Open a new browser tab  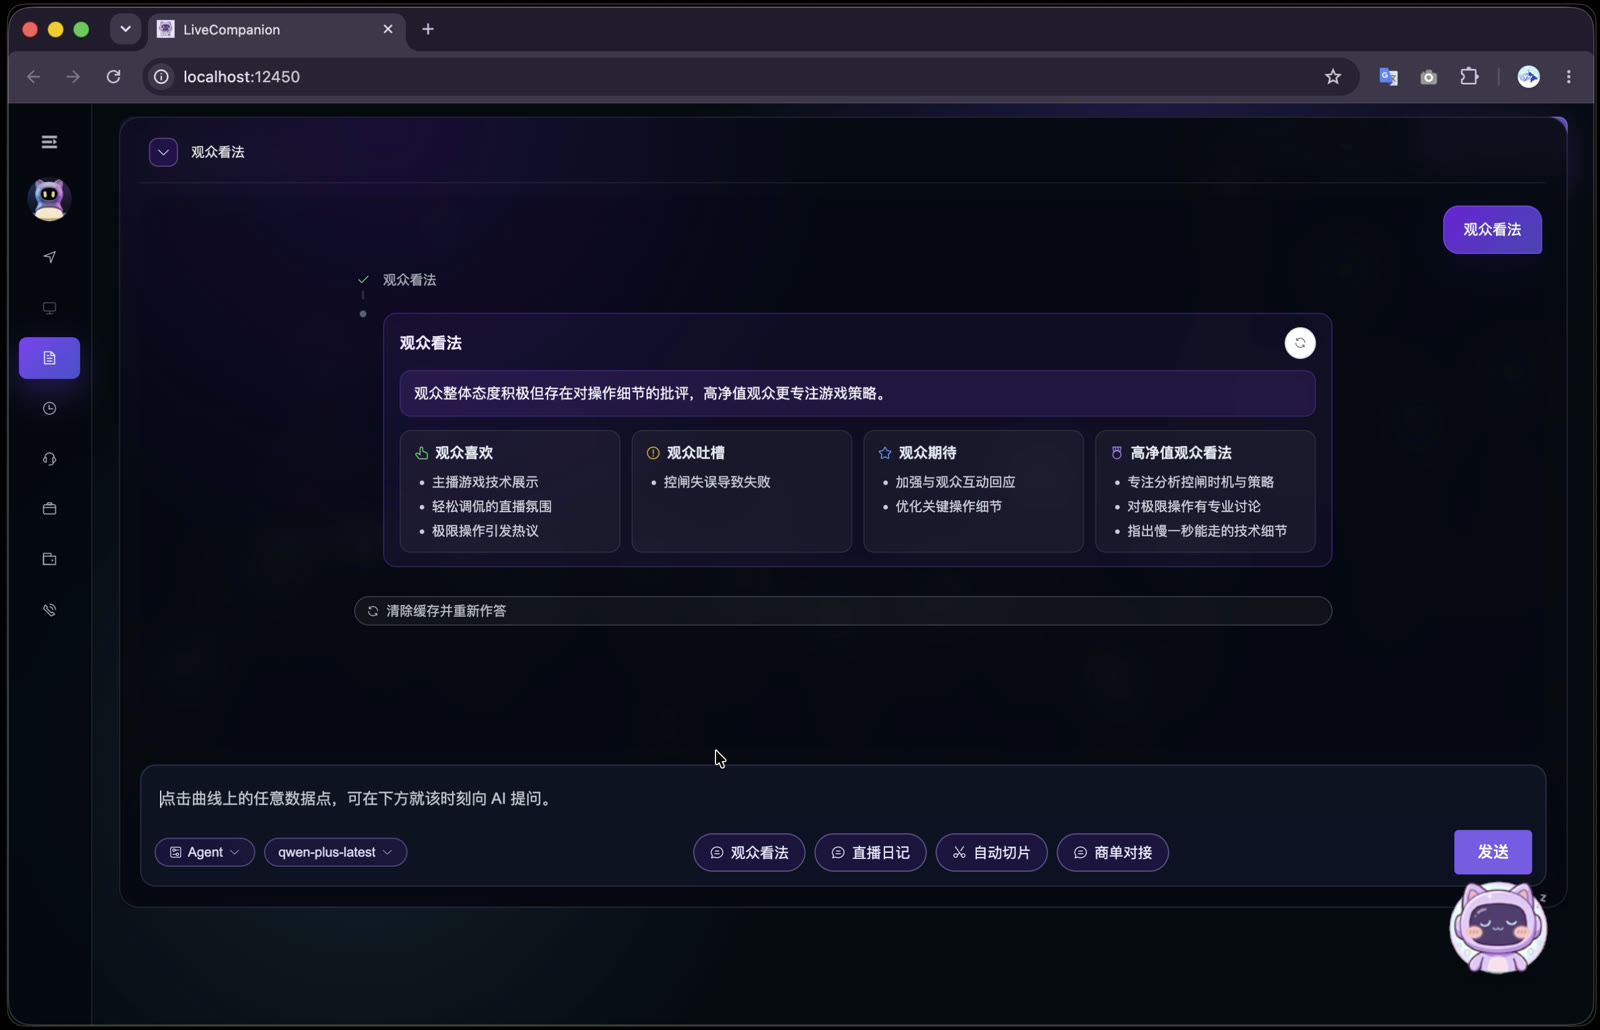[428, 29]
